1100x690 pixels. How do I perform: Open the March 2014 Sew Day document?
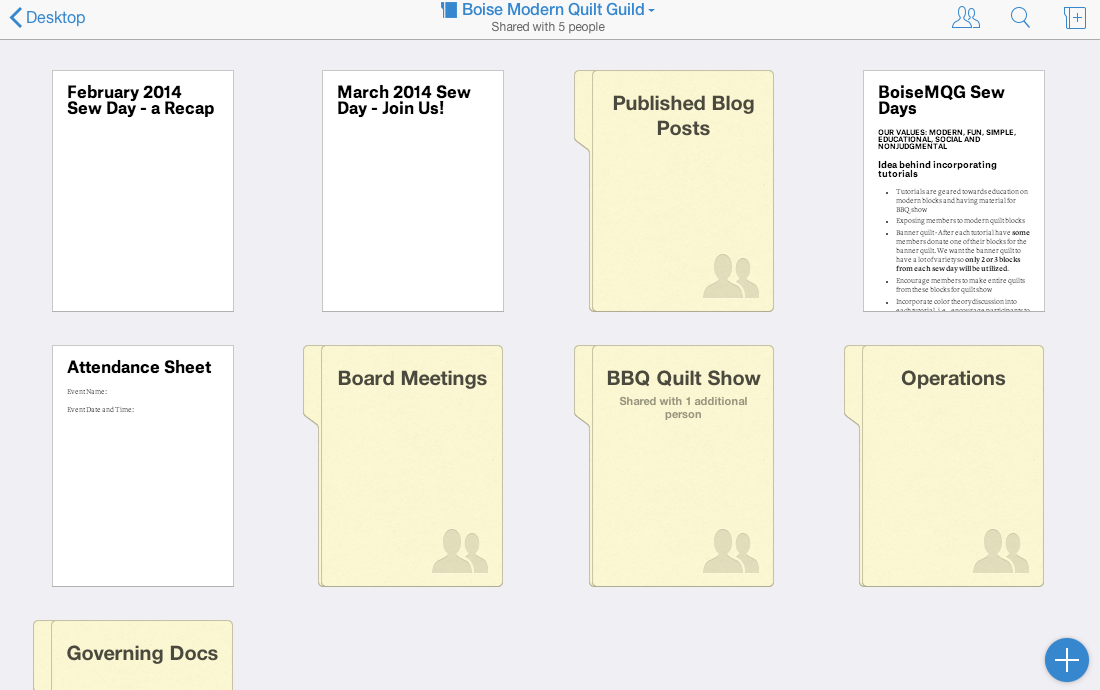coord(413,191)
